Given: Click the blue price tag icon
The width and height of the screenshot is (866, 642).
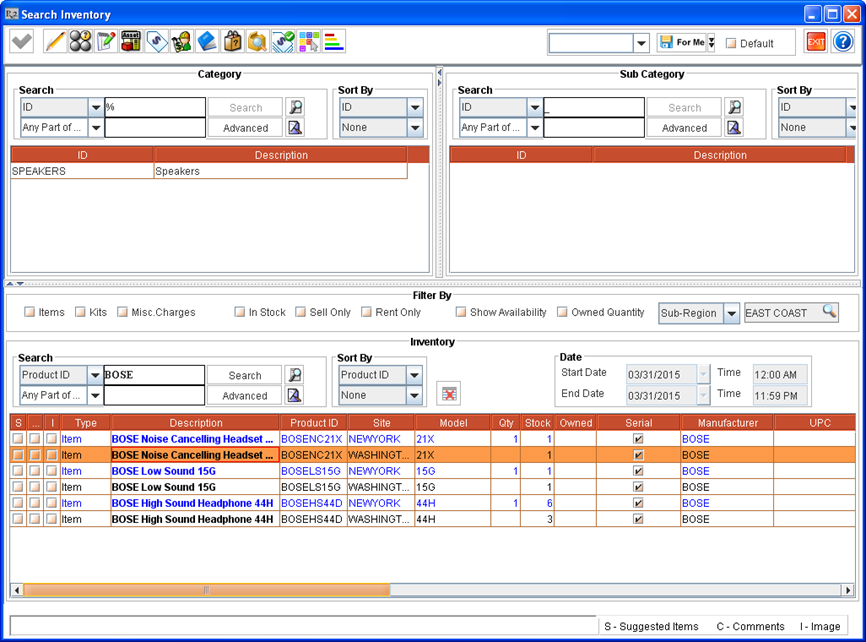Looking at the screenshot, I should click(156, 42).
